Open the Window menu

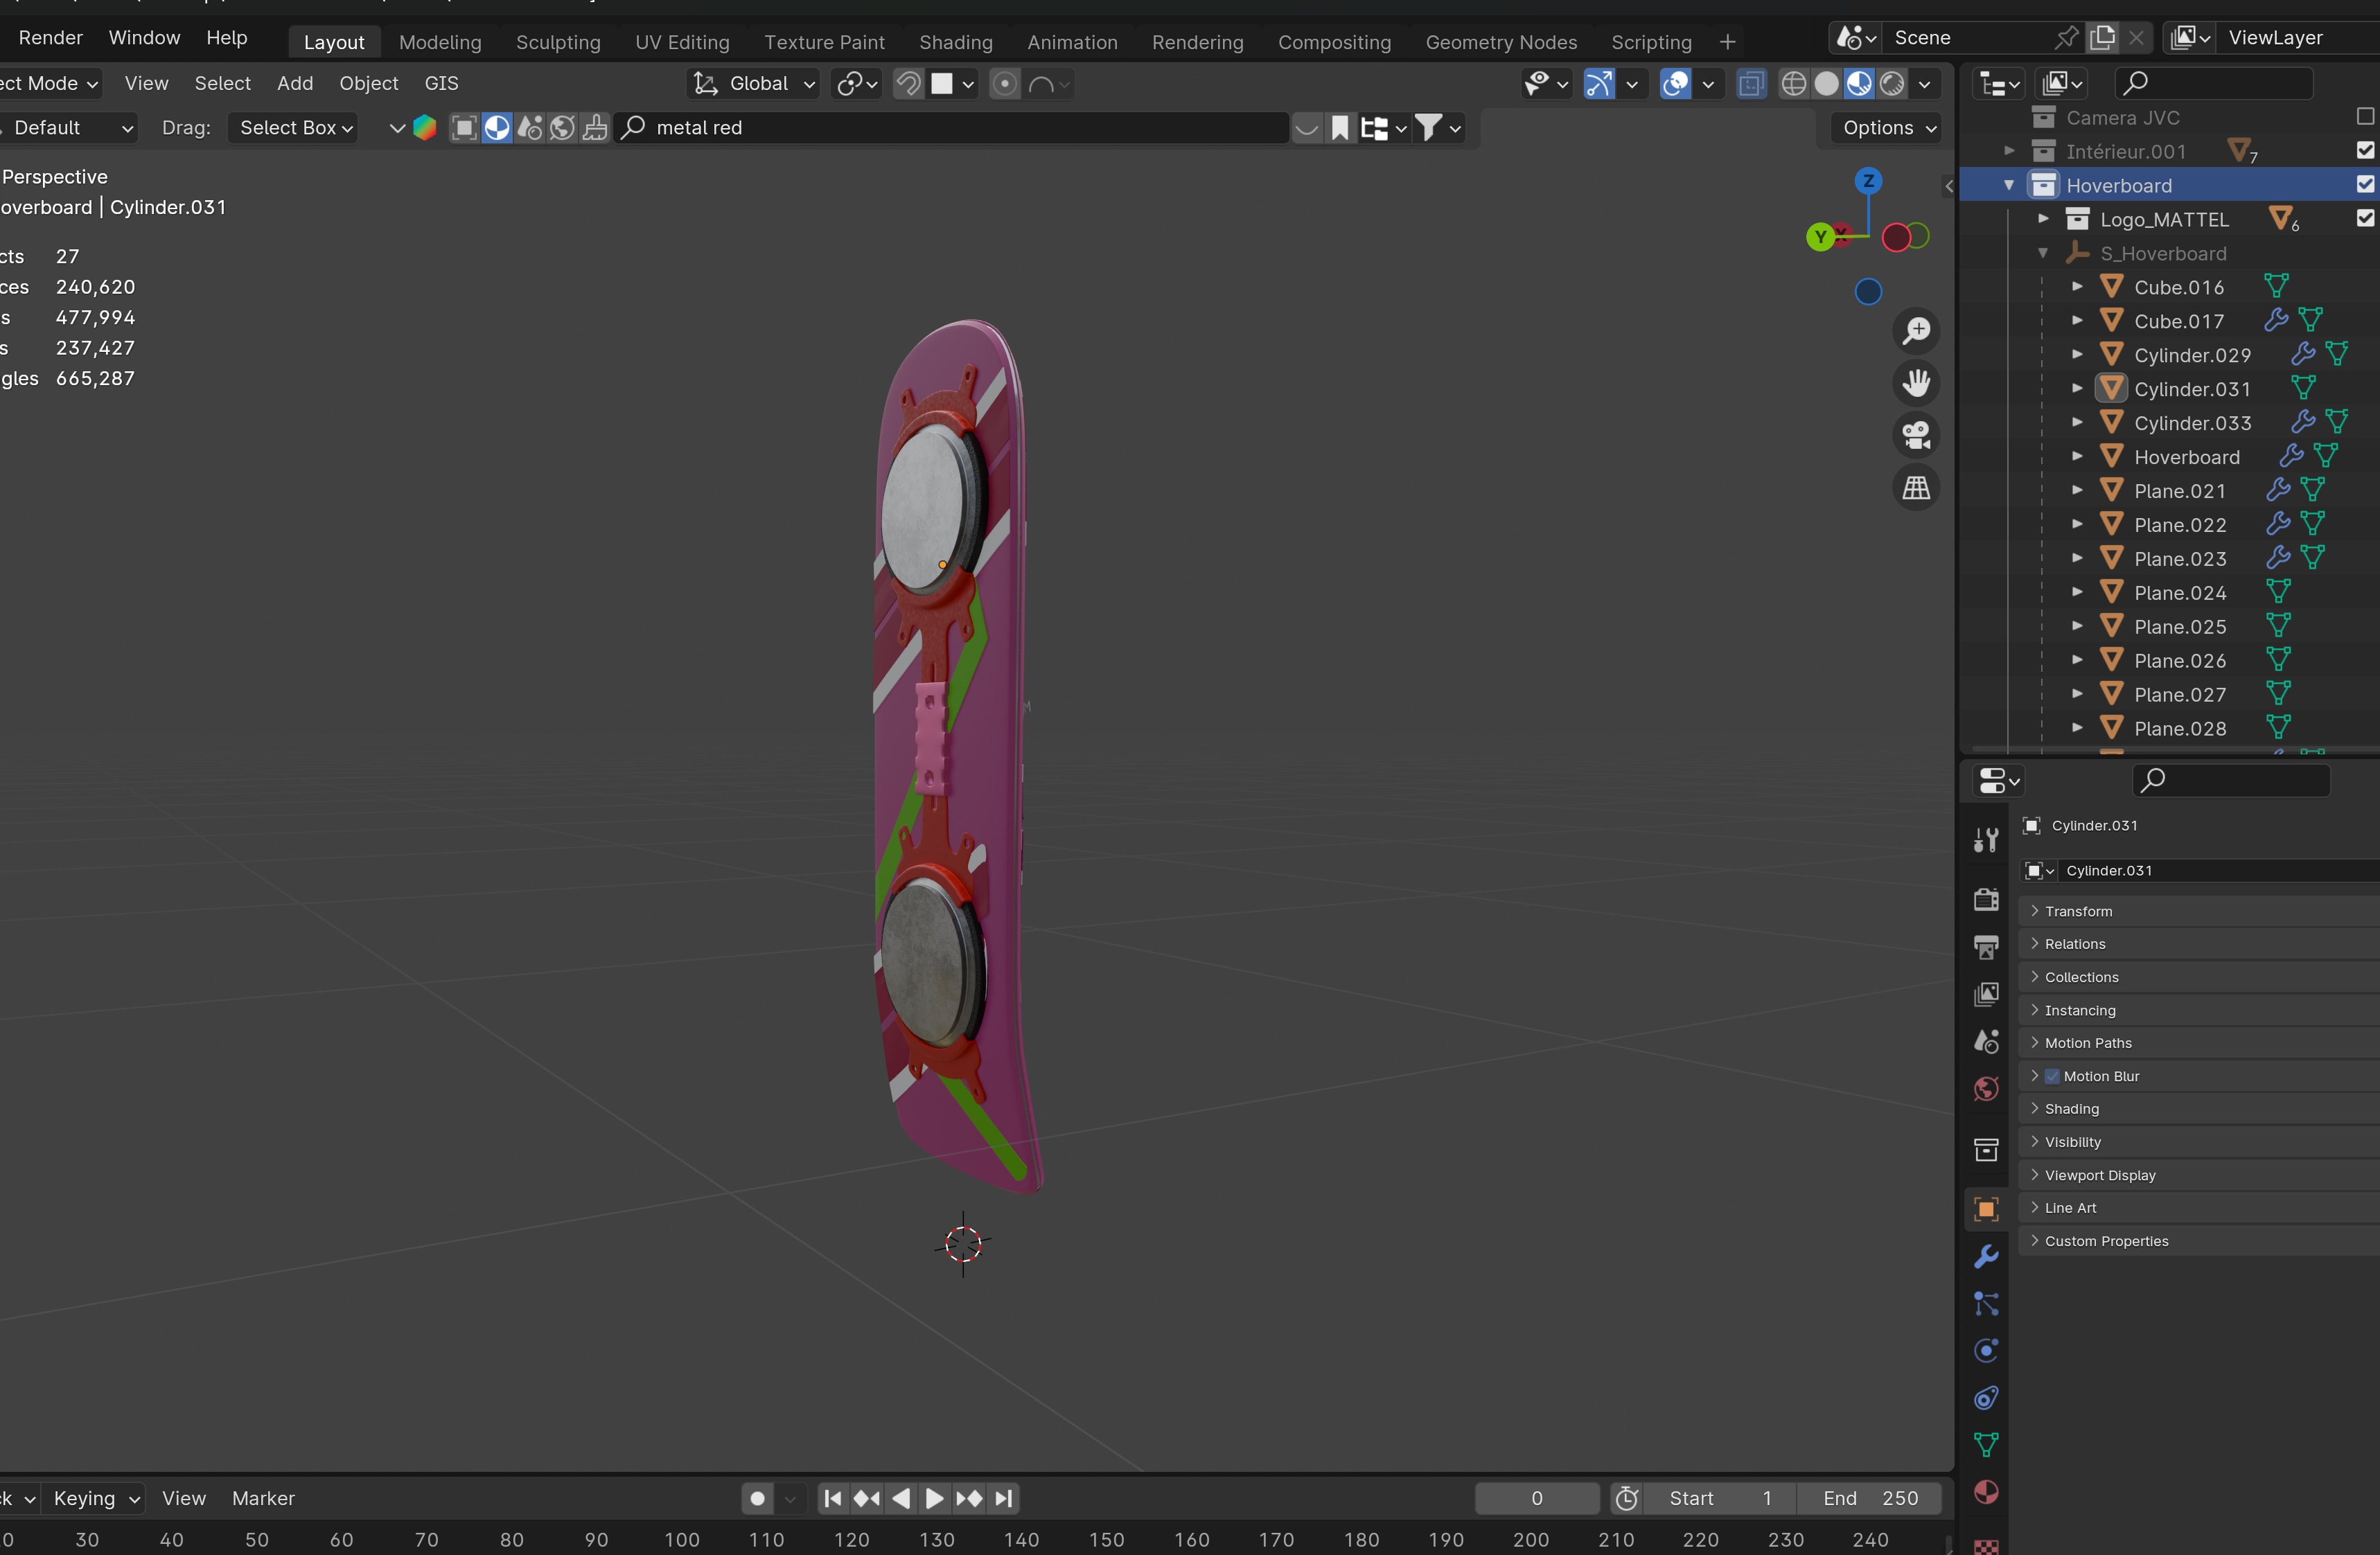144,38
